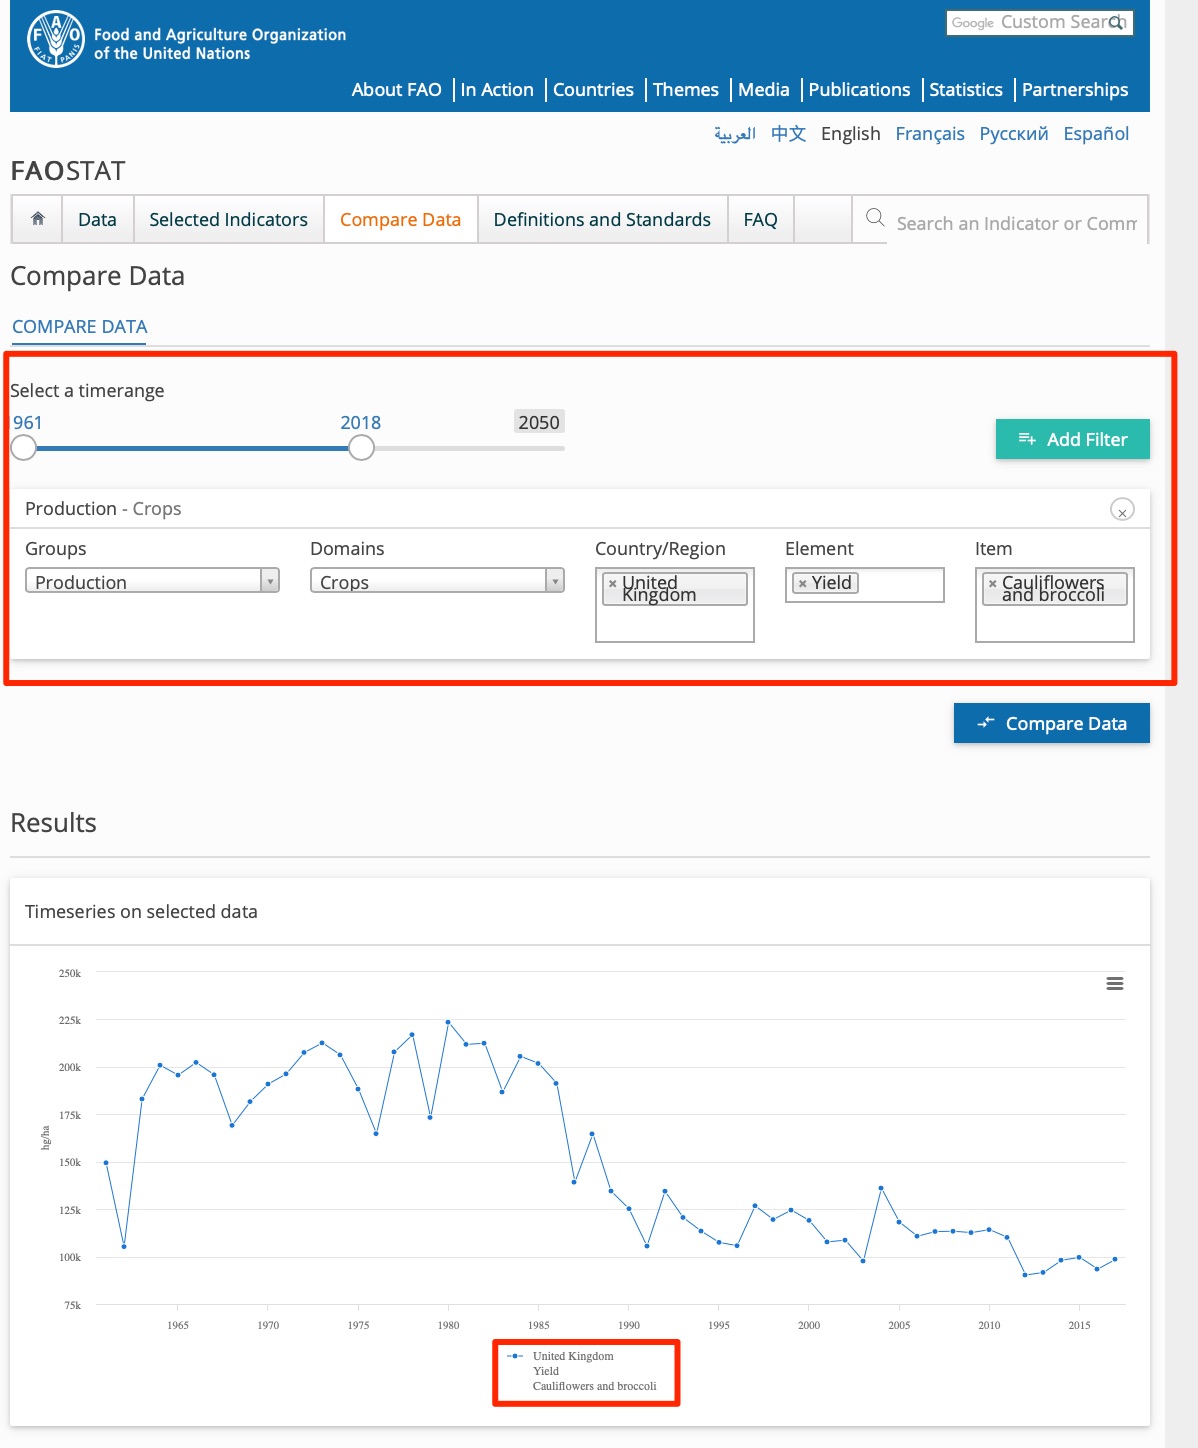
Task: Click the blue Compare Data button
Action: [1052, 723]
